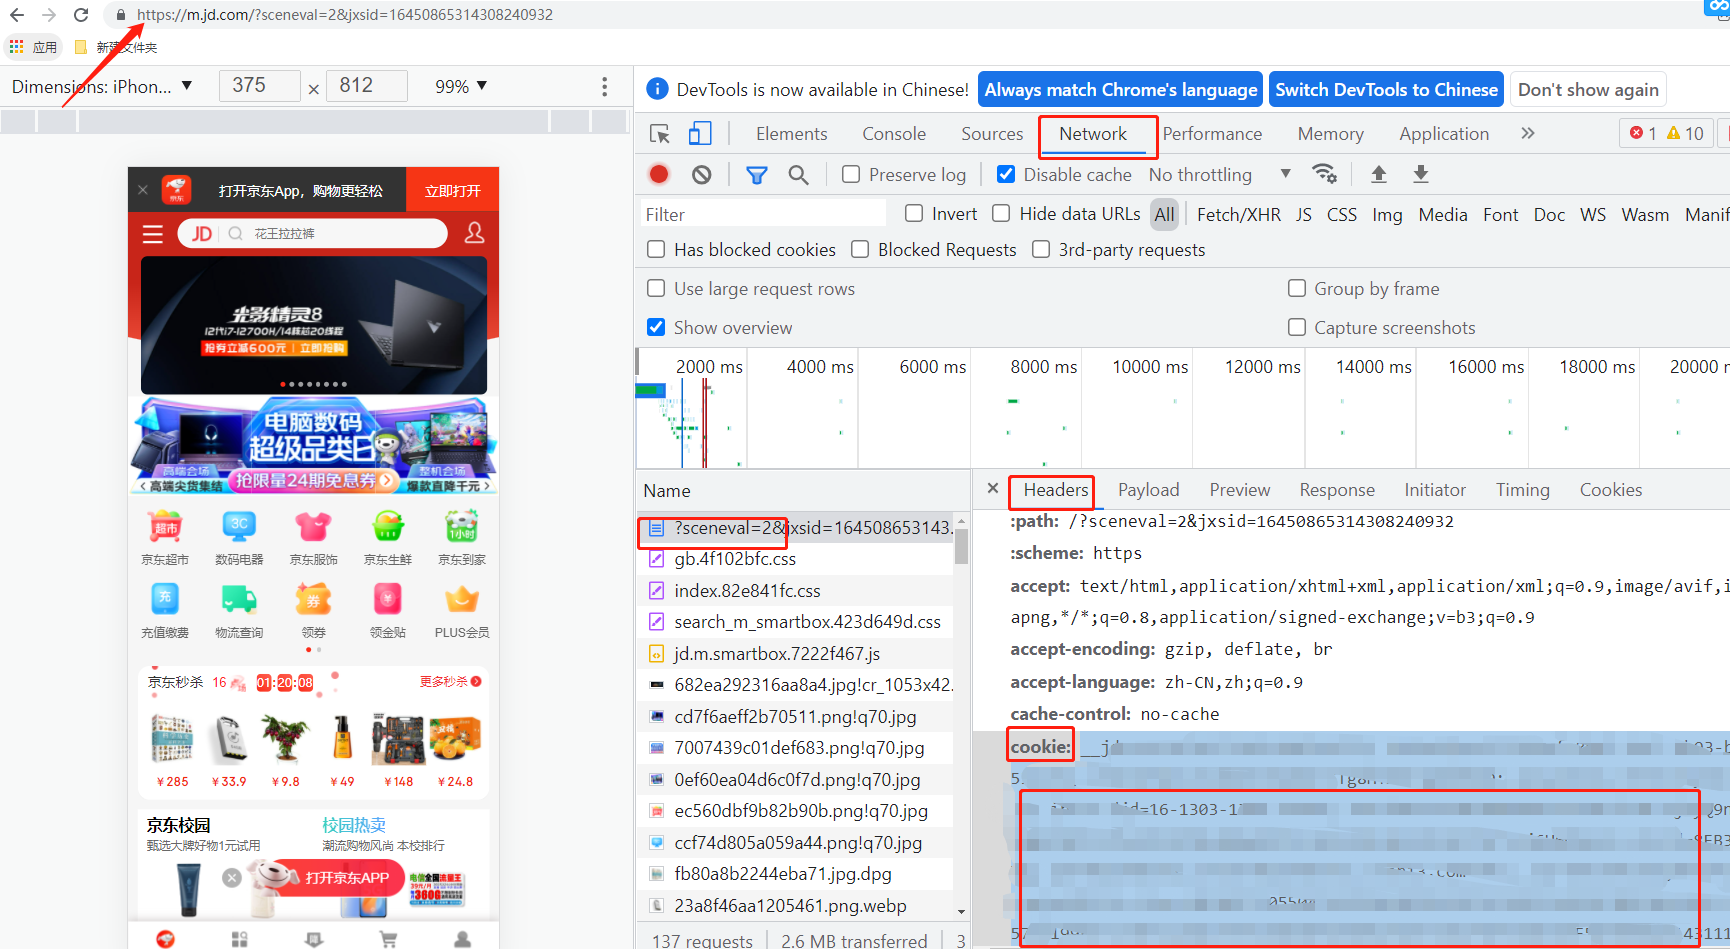Uncheck Show overview checkbox
The width and height of the screenshot is (1730, 949).
656,327
